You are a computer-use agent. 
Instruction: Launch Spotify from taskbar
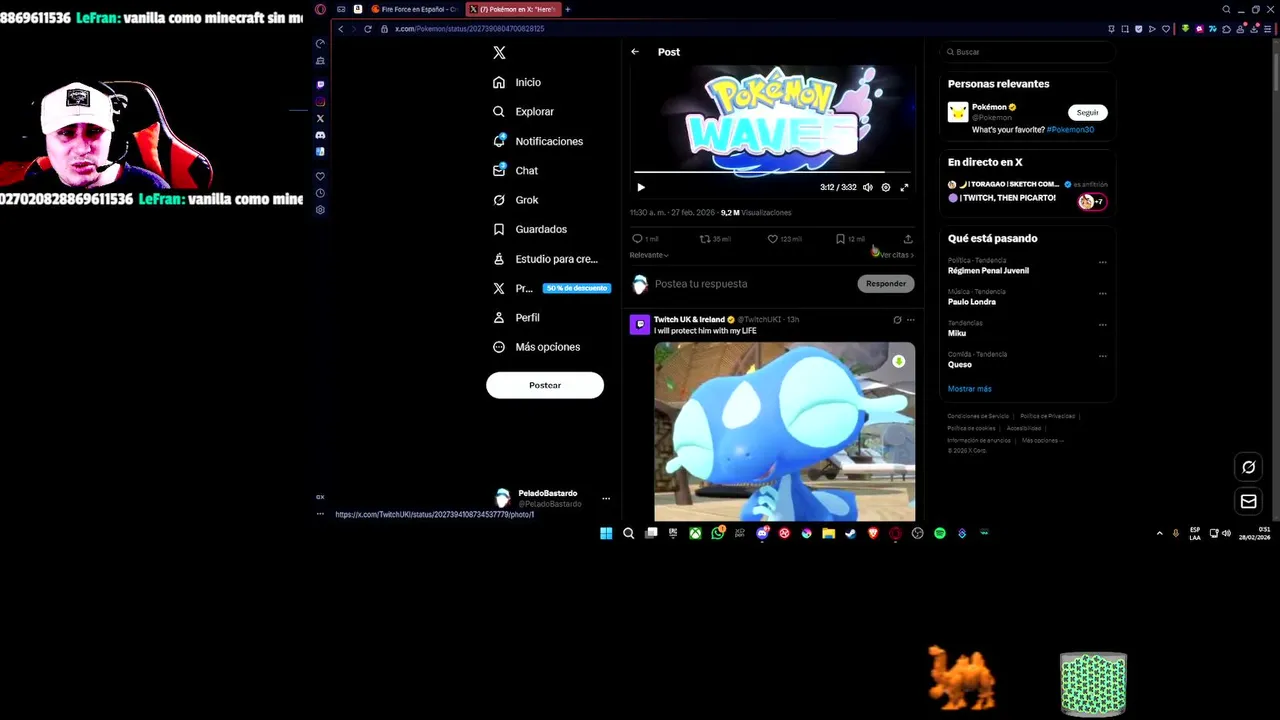click(940, 534)
